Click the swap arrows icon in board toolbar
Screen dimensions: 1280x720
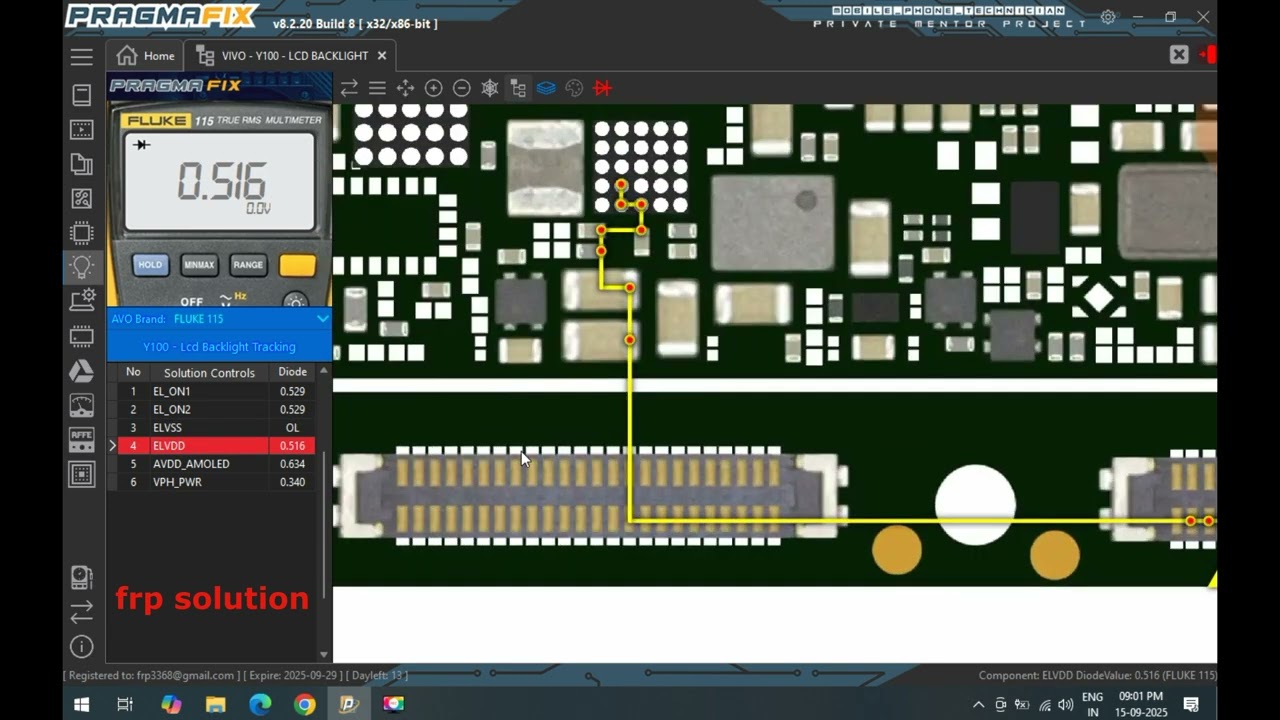point(349,88)
